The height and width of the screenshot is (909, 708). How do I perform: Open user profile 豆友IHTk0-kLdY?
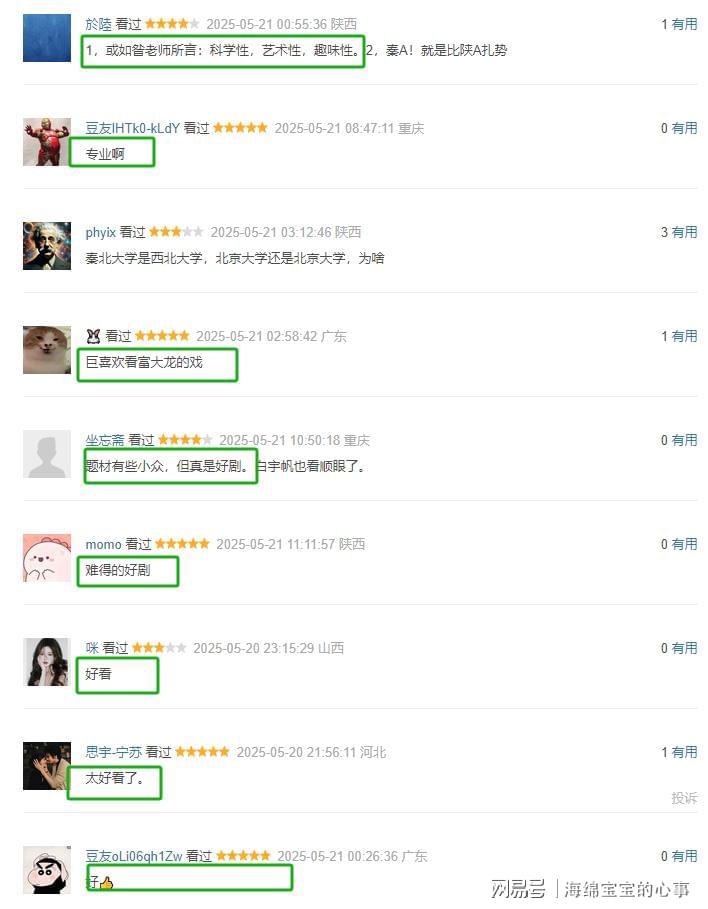132,128
